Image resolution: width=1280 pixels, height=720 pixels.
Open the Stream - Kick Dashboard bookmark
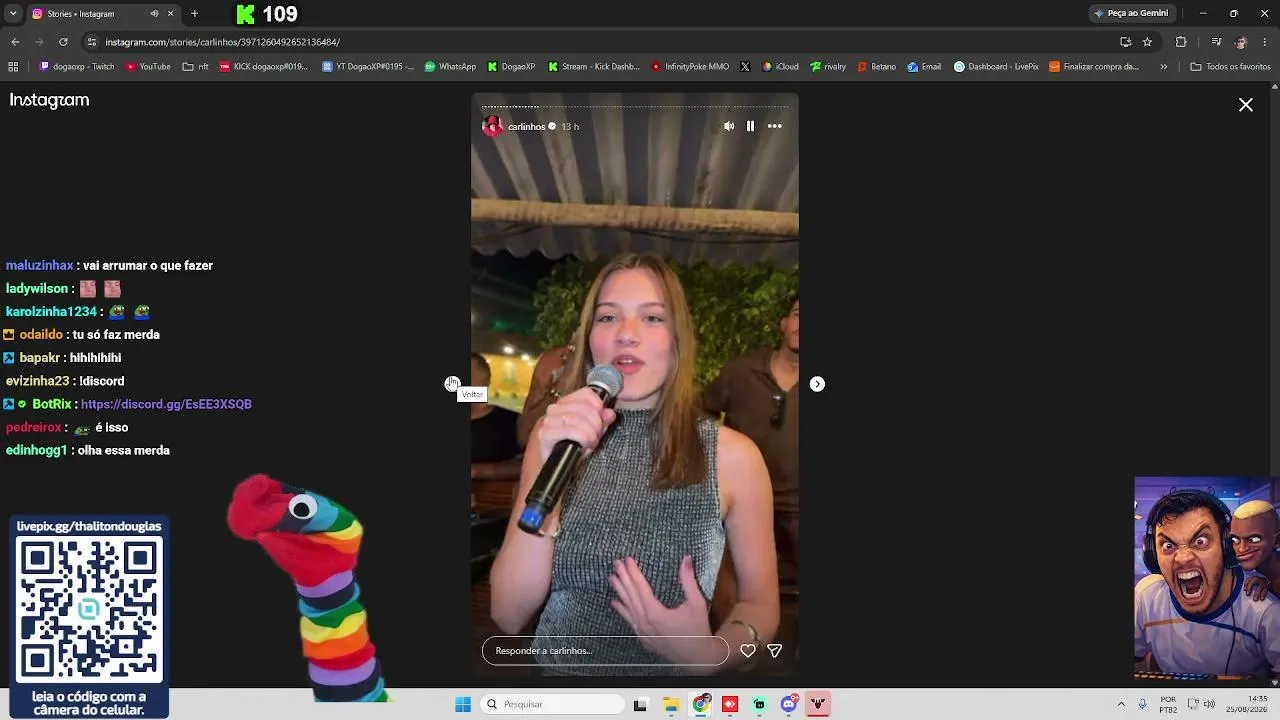coord(594,67)
